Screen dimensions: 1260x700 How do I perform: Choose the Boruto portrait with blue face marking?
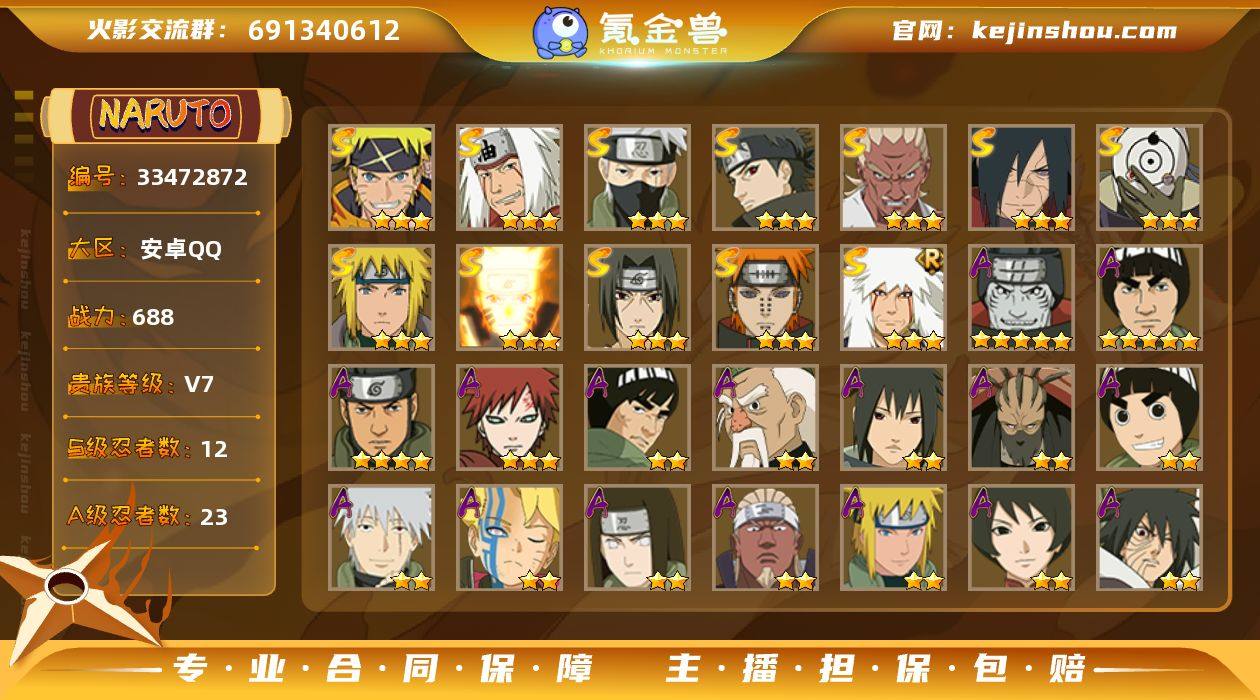510,538
